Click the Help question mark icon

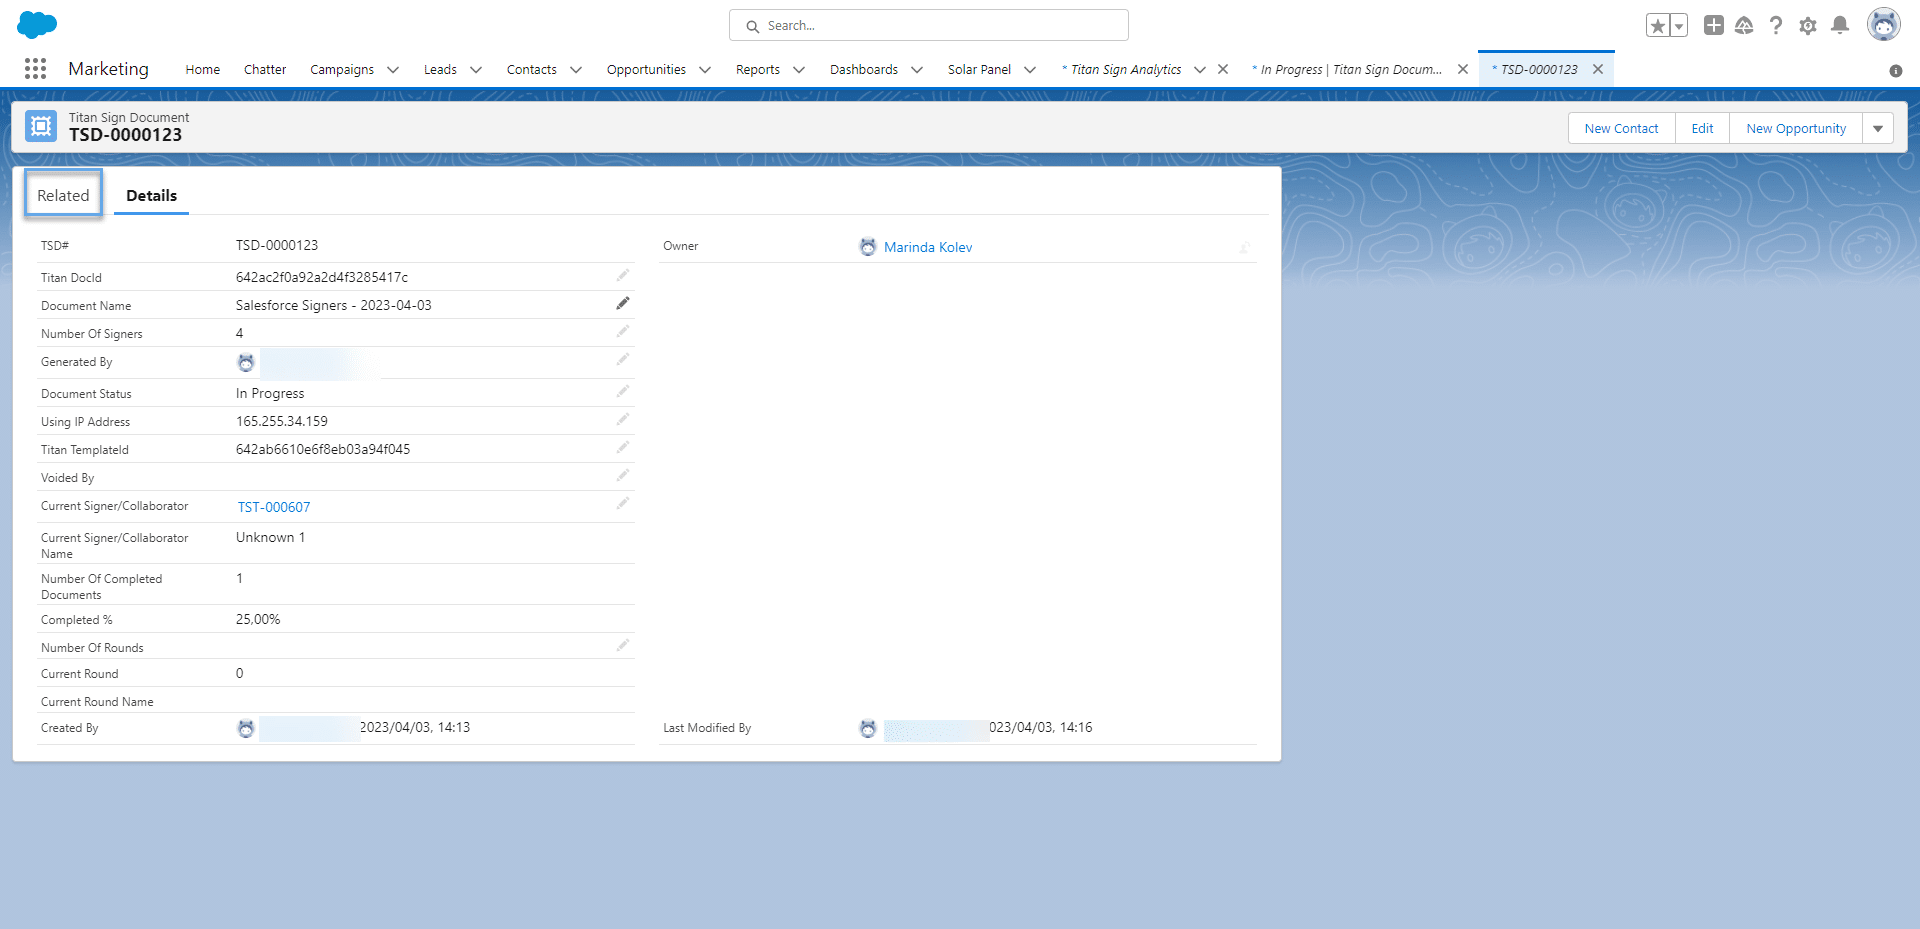click(1775, 26)
